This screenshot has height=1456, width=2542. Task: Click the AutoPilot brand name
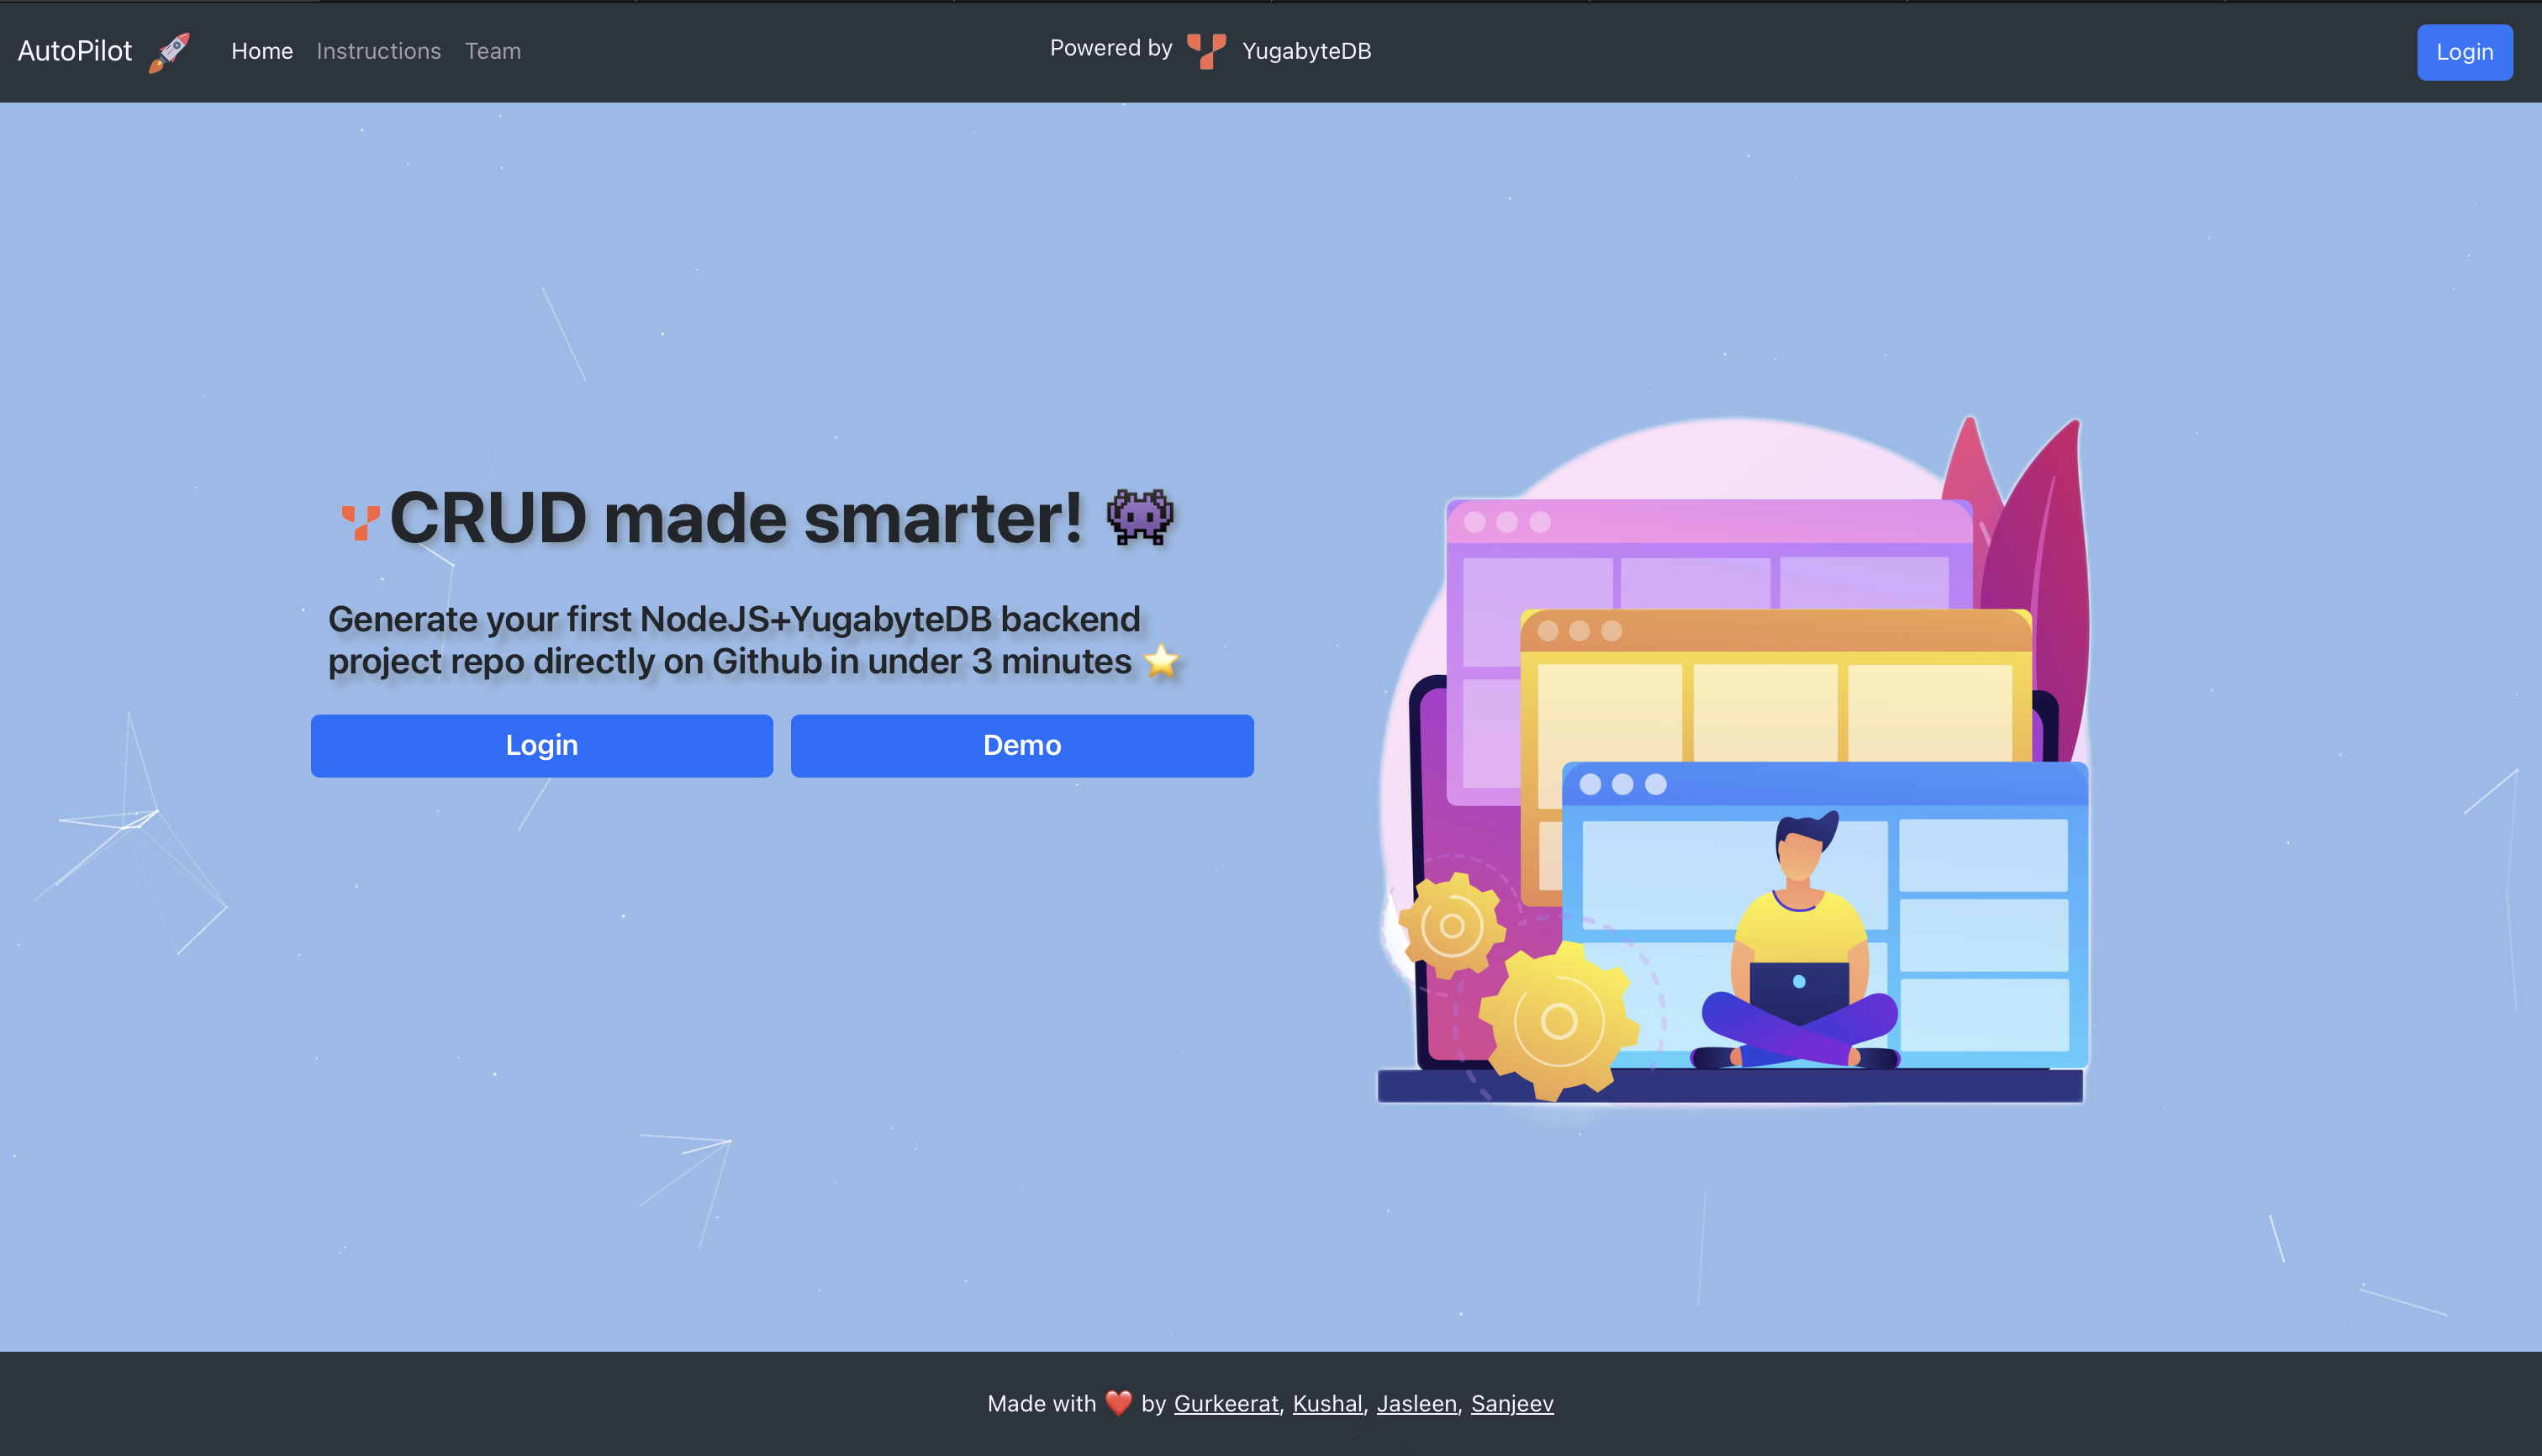coord(75,51)
